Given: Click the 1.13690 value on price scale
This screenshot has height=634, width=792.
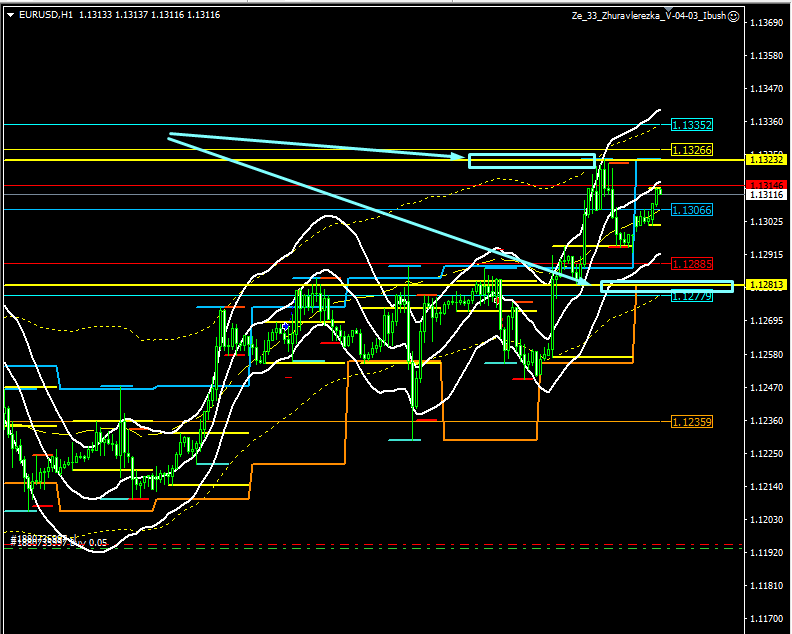Looking at the screenshot, I should (x=766, y=22).
